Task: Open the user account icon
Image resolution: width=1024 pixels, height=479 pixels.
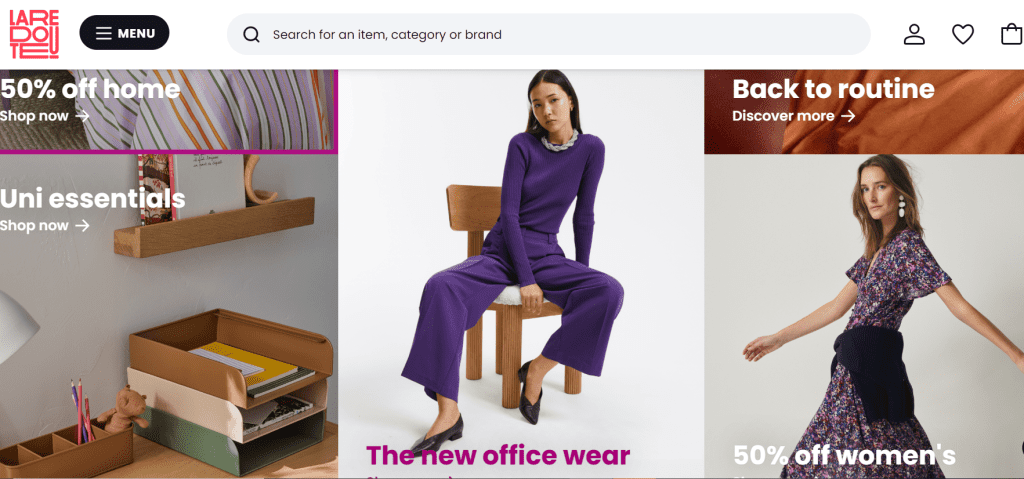Action: click(x=914, y=34)
